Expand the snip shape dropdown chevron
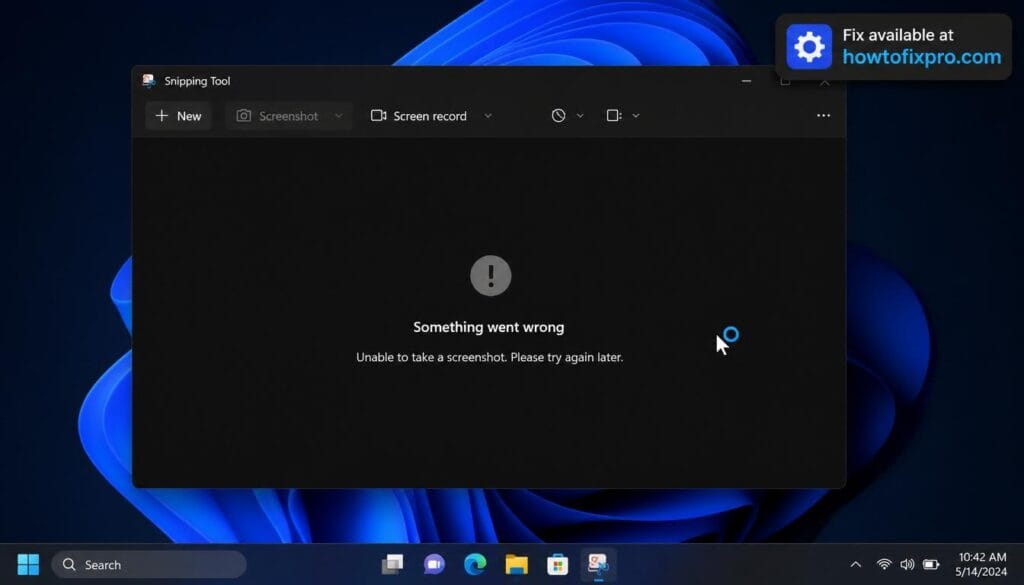This screenshot has width=1024, height=585. click(636, 116)
